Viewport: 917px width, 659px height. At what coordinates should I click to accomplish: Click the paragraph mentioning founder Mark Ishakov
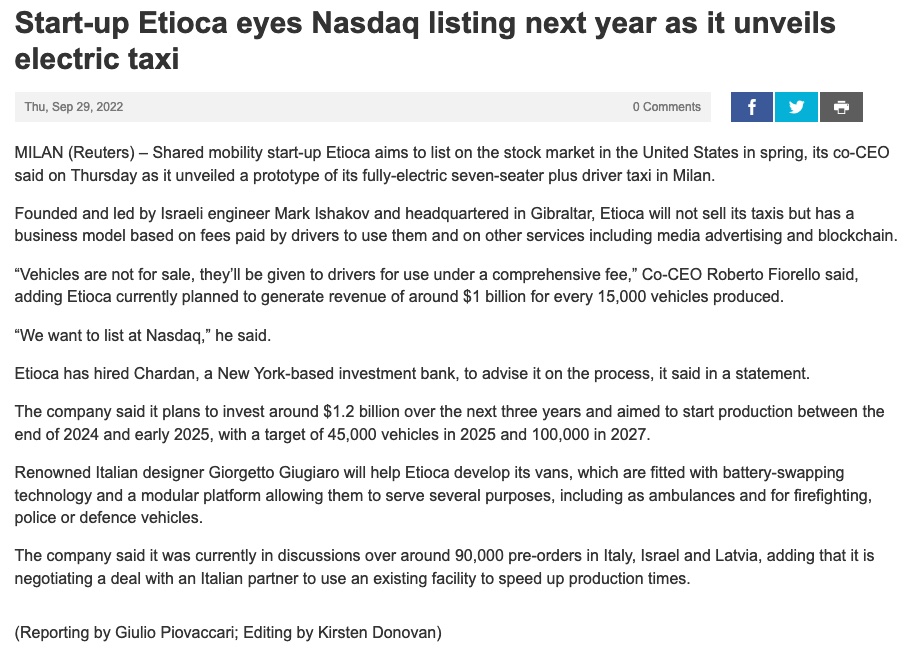(456, 225)
